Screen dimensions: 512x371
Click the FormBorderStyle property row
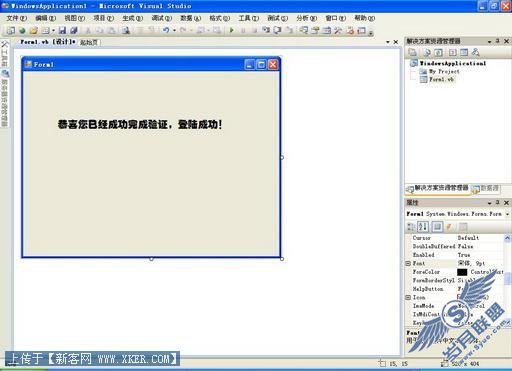[455, 280]
